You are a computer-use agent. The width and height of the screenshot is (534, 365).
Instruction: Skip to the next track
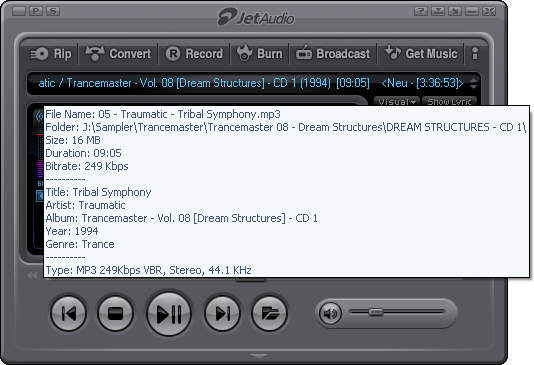tap(222, 313)
